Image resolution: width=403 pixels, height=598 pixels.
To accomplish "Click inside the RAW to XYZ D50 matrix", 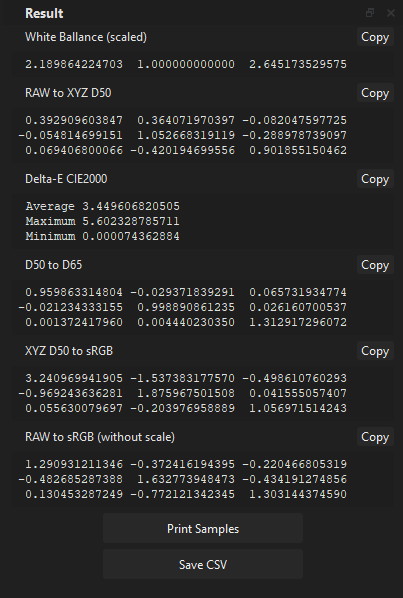I will click(203, 135).
